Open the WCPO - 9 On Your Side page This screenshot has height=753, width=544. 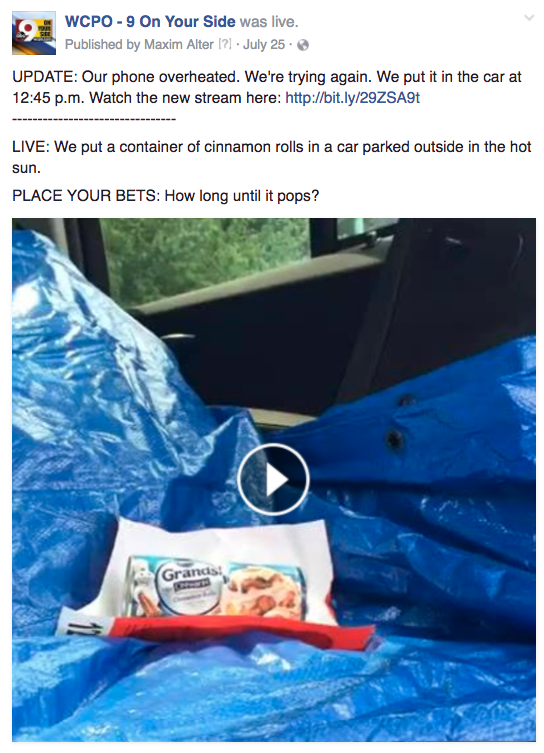tap(150, 22)
